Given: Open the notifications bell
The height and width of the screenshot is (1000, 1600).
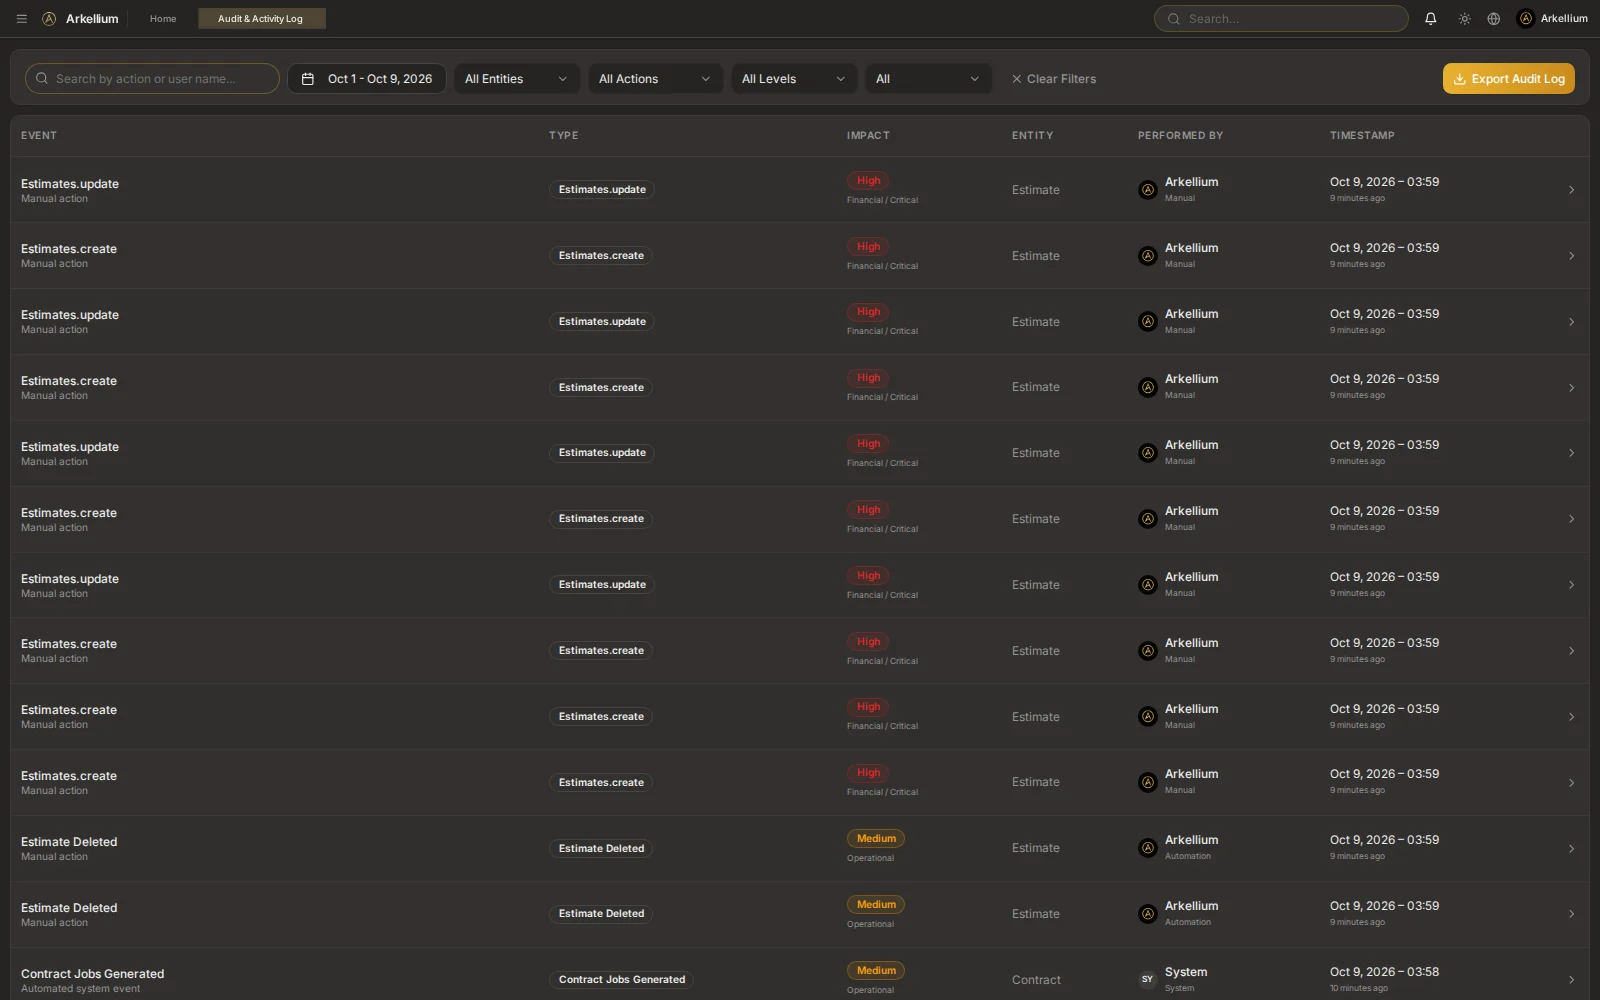Looking at the screenshot, I should click(1430, 19).
